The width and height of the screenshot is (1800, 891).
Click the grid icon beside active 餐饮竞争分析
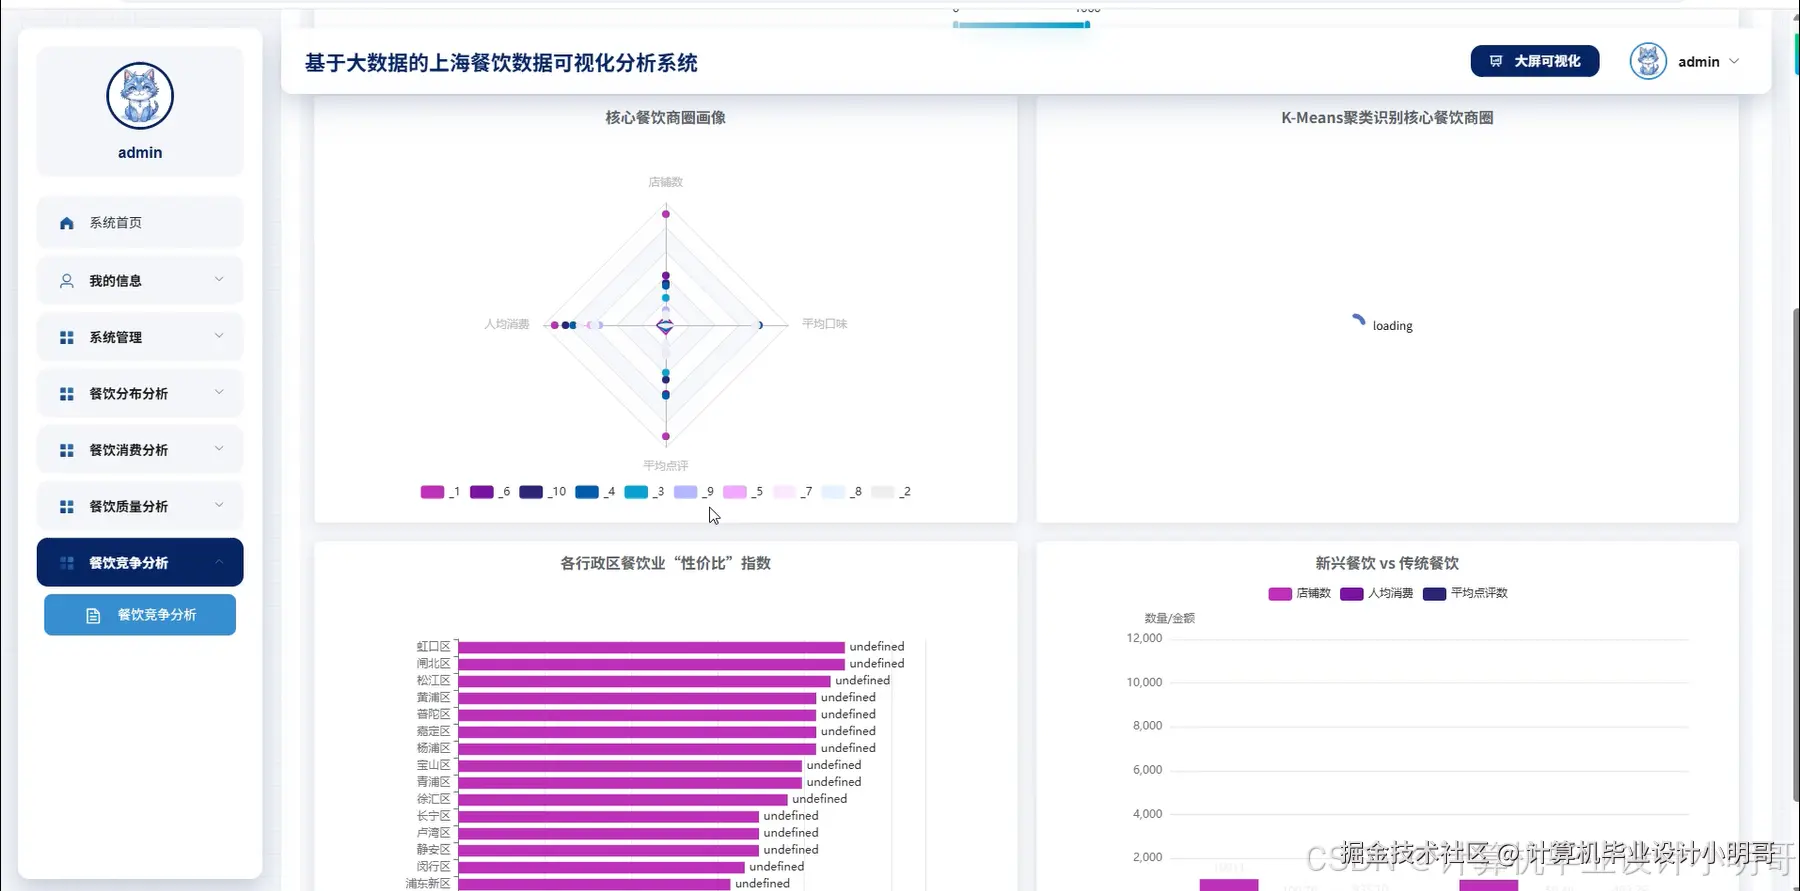67,563
